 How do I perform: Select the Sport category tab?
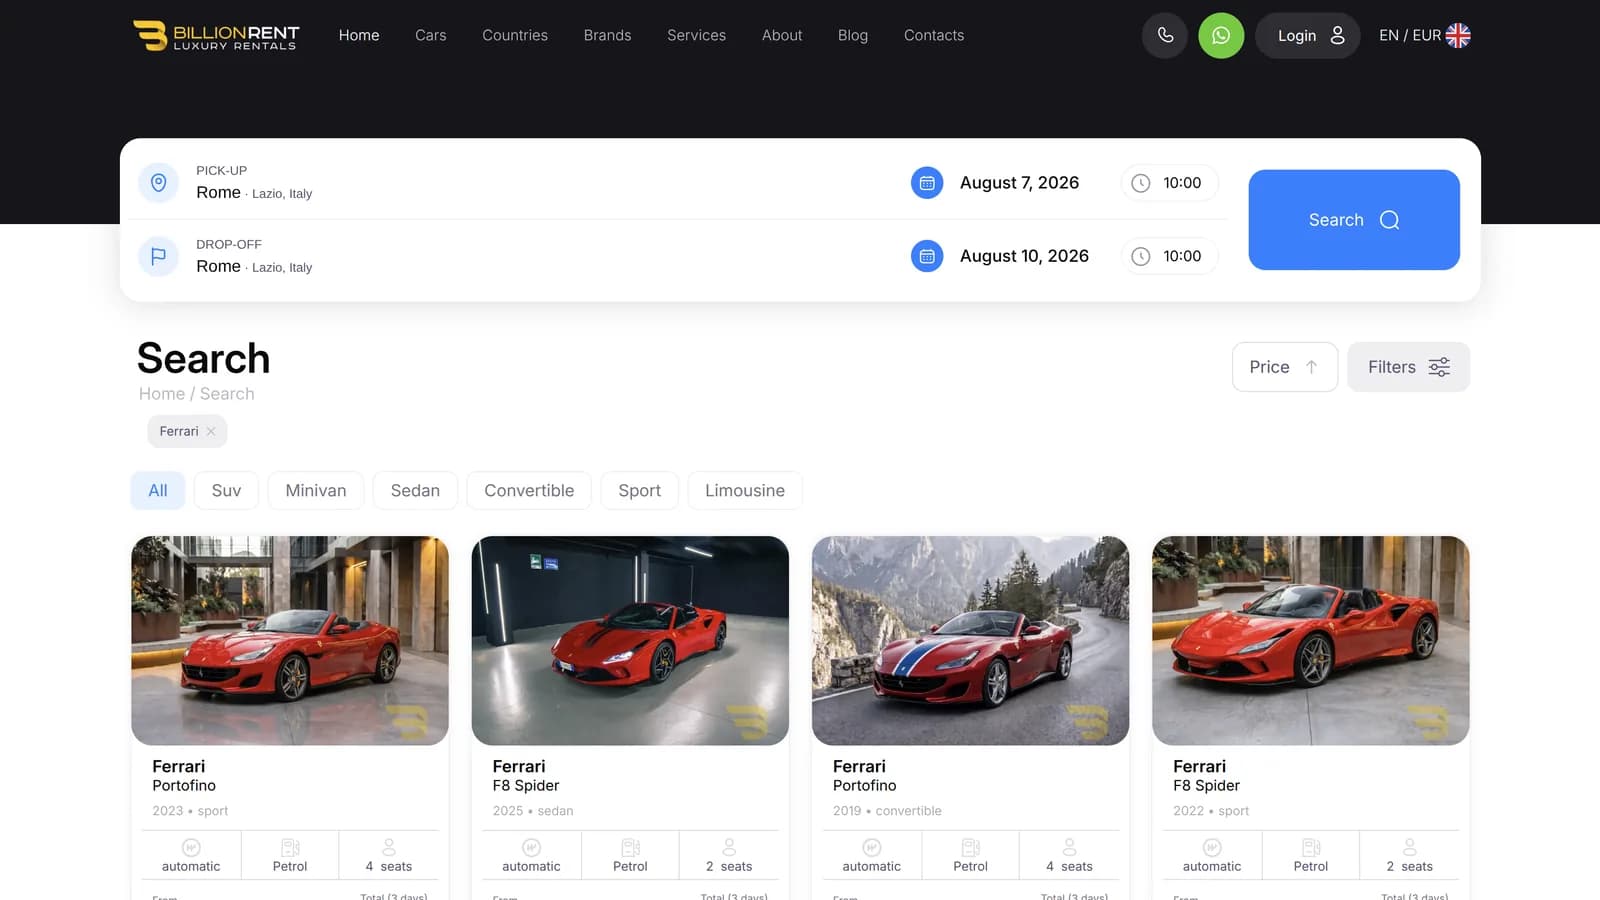pyautogui.click(x=639, y=490)
